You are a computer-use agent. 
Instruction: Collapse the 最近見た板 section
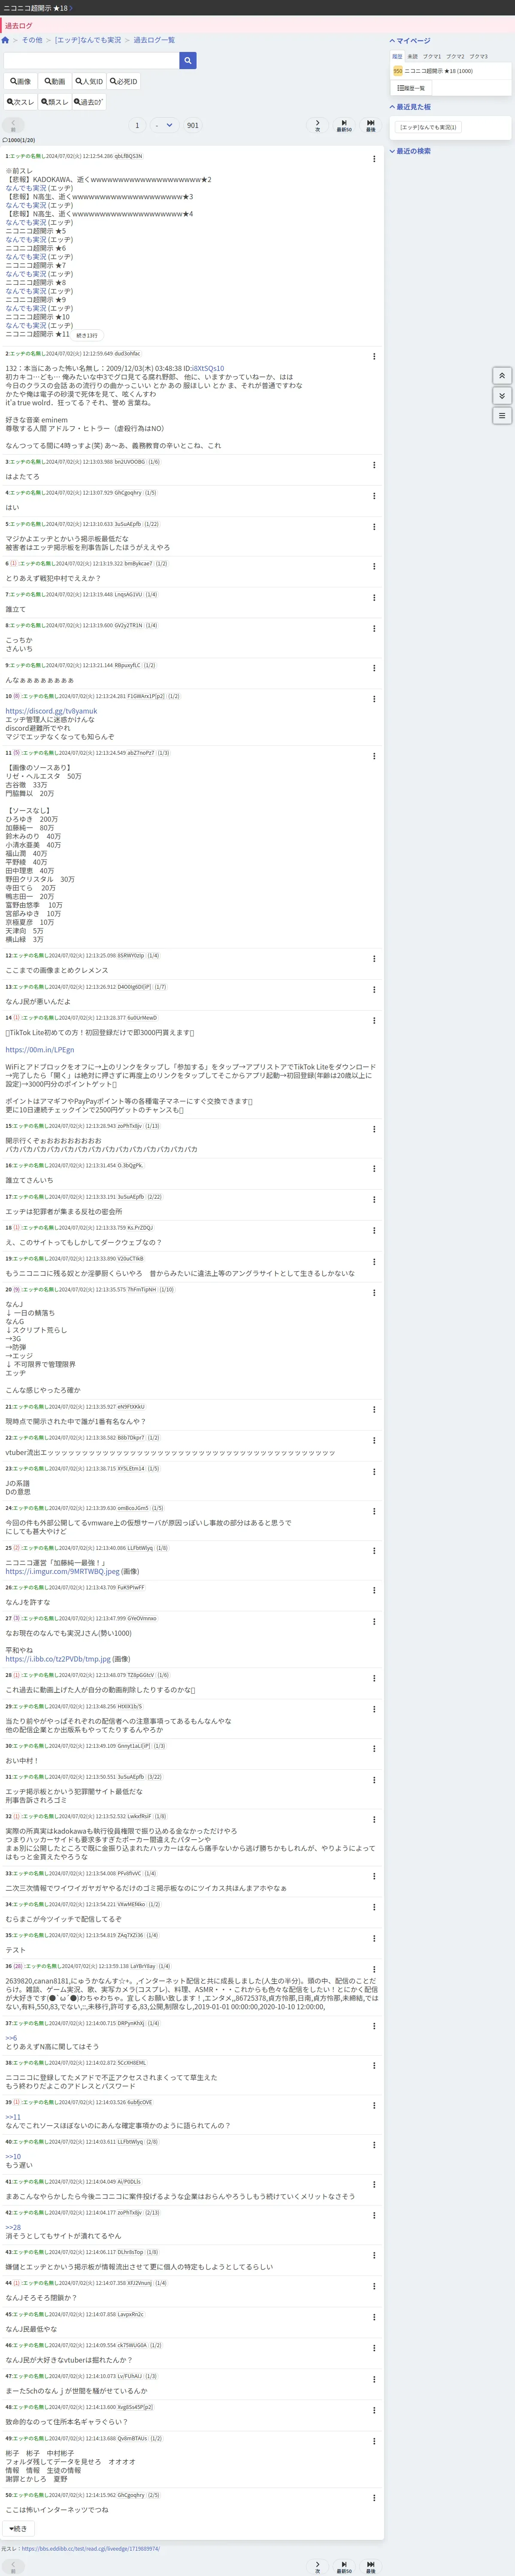coord(410,107)
